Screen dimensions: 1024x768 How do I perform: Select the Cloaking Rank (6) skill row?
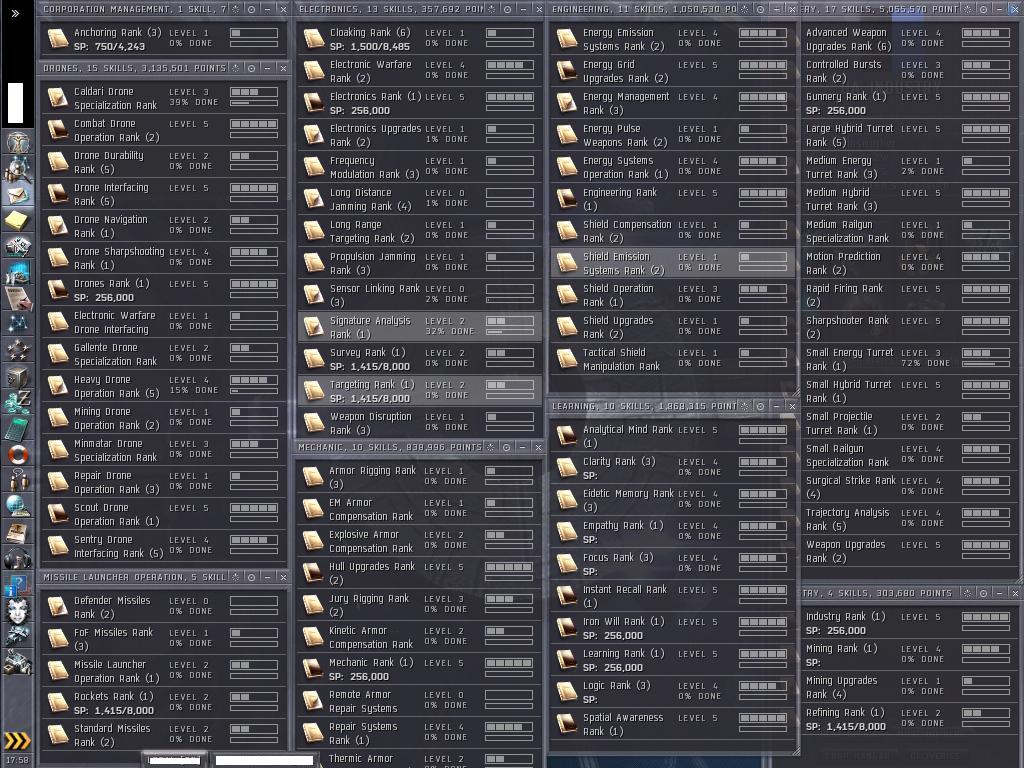(x=419, y=39)
